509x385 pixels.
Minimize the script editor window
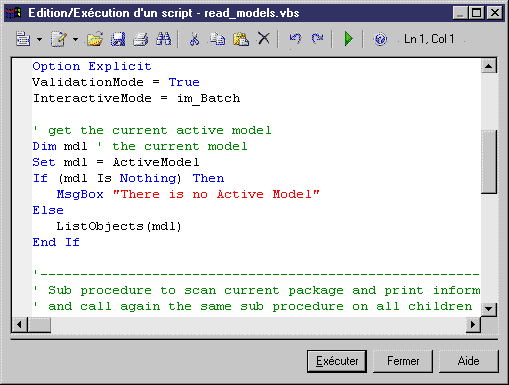coord(460,13)
